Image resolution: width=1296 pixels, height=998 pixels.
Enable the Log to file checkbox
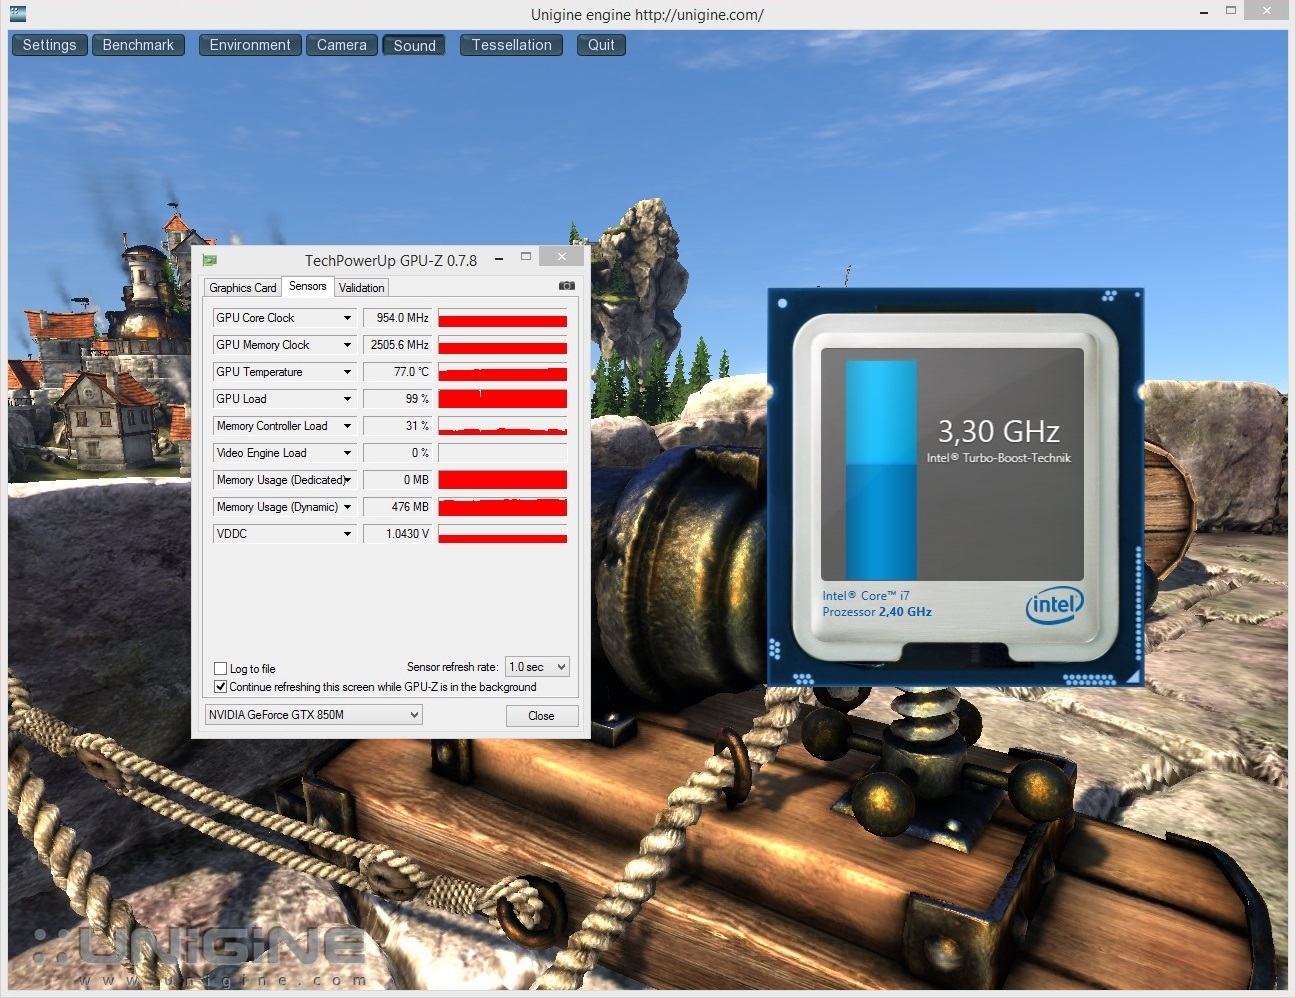point(220,668)
